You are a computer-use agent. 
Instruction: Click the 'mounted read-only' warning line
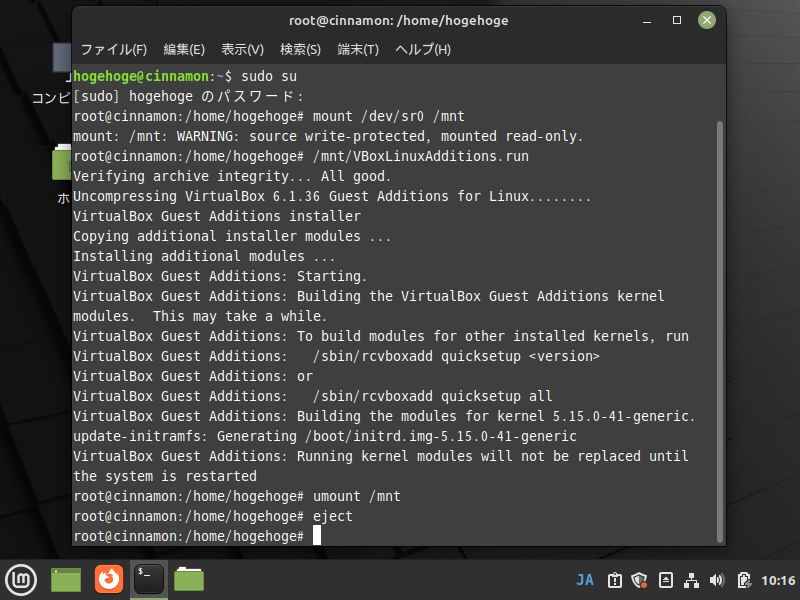(x=328, y=136)
